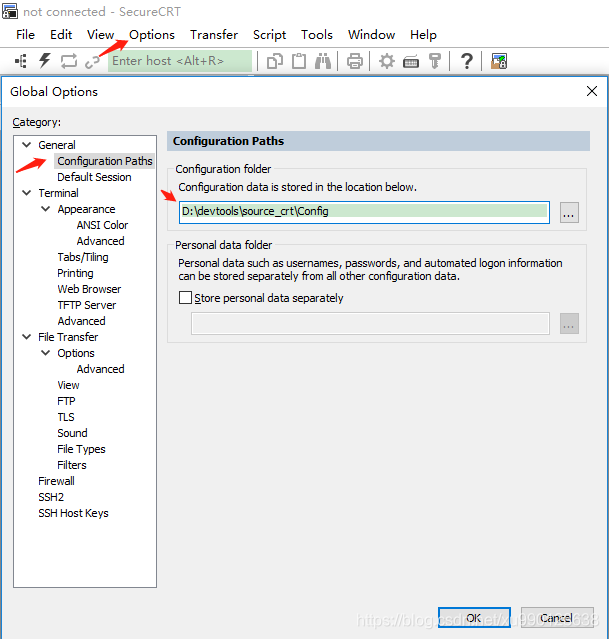Select Default Session in category tree

coord(94,177)
